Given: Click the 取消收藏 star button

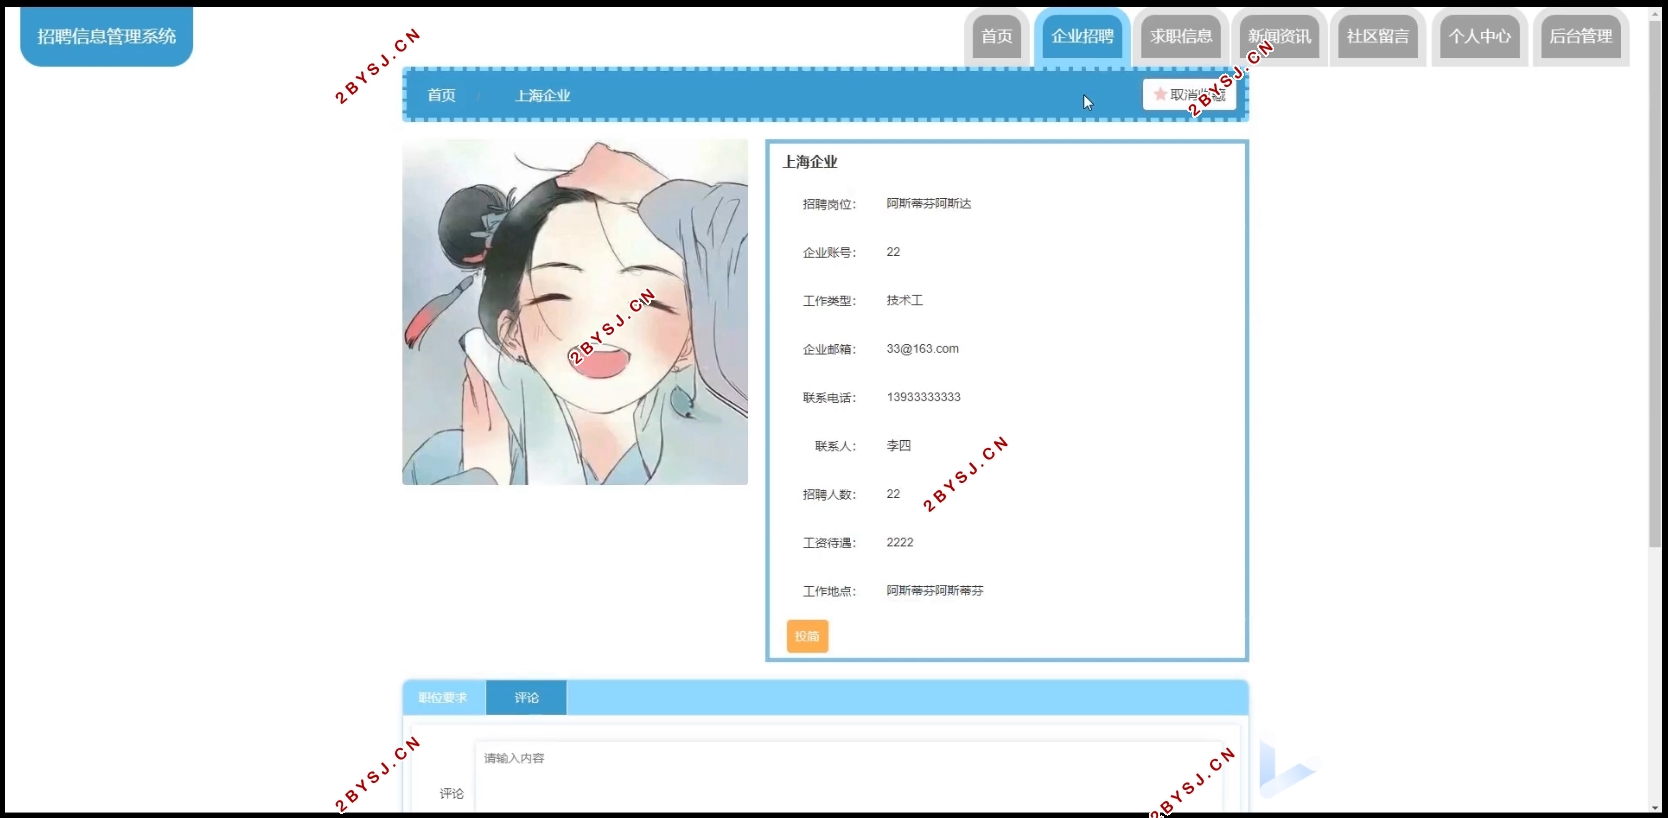Looking at the screenshot, I should pyautogui.click(x=1189, y=95).
